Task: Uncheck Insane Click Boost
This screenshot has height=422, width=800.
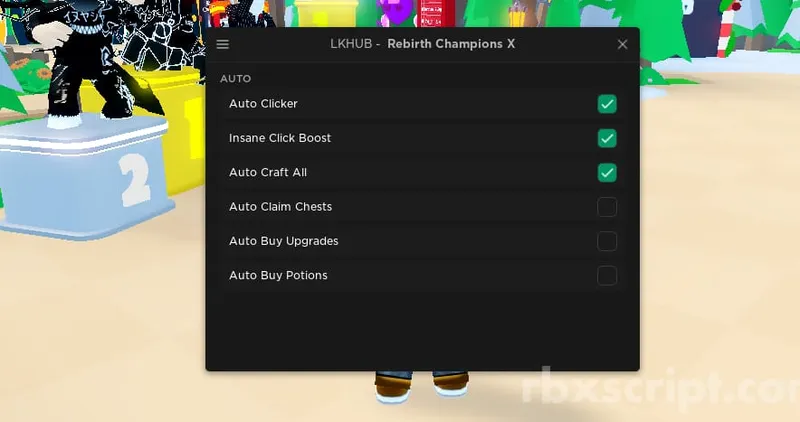Action: tap(607, 138)
